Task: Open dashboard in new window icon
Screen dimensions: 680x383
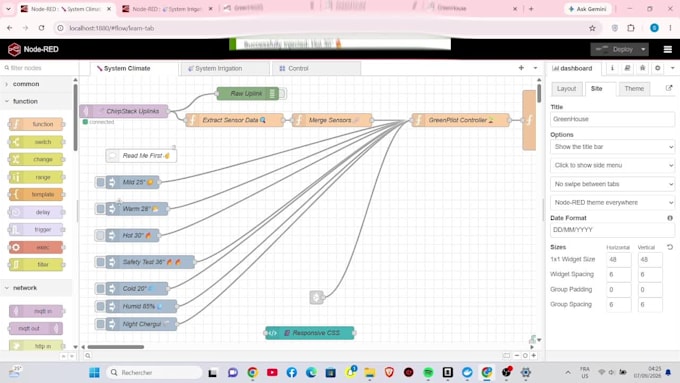Action: point(669,88)
